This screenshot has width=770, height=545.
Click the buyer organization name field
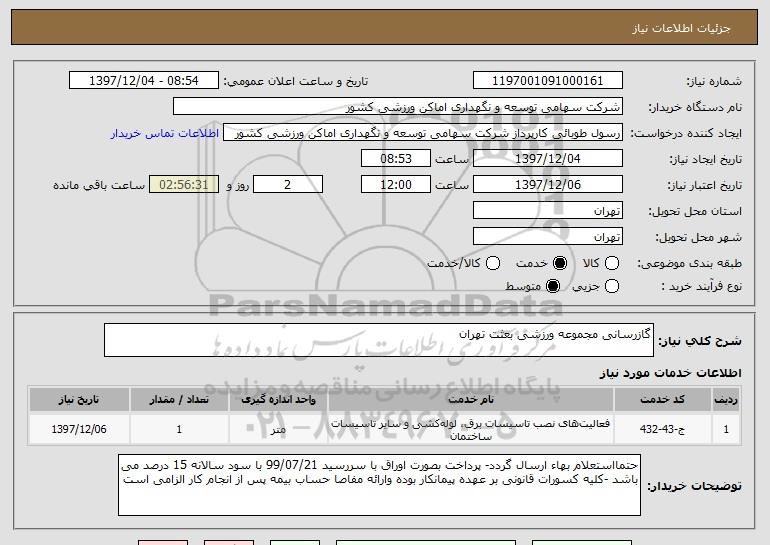click(x=398, y=107)
